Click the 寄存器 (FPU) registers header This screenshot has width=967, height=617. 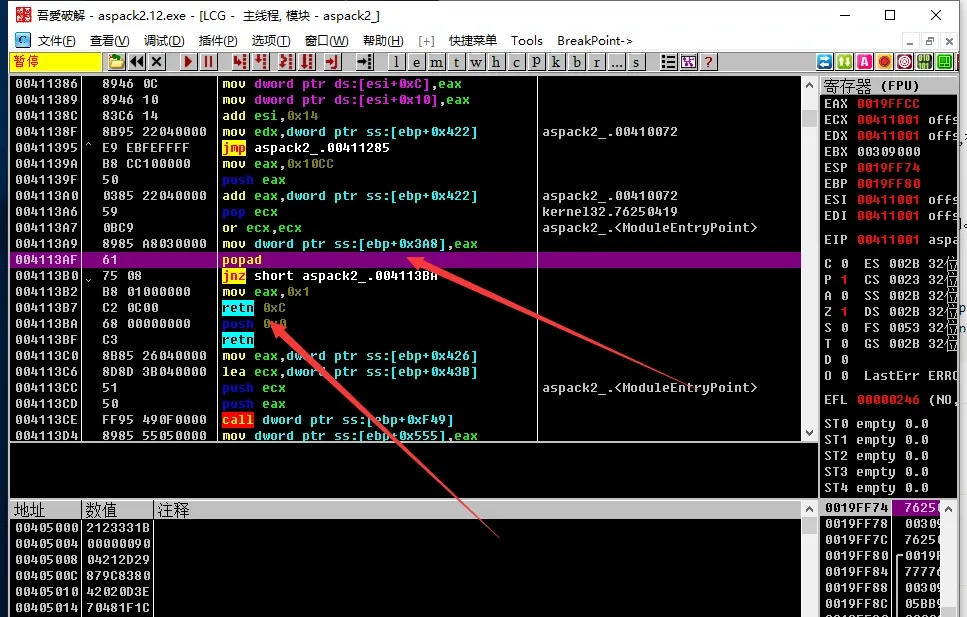point(889,86)
